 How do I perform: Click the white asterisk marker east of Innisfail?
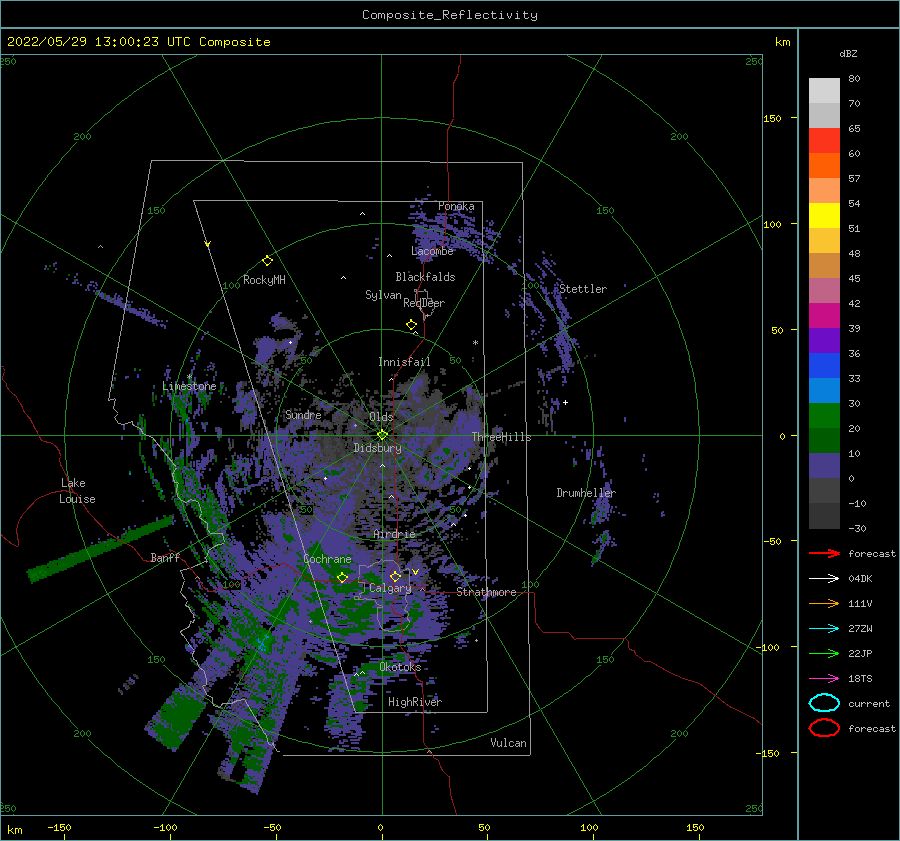[x=475, y=343]
